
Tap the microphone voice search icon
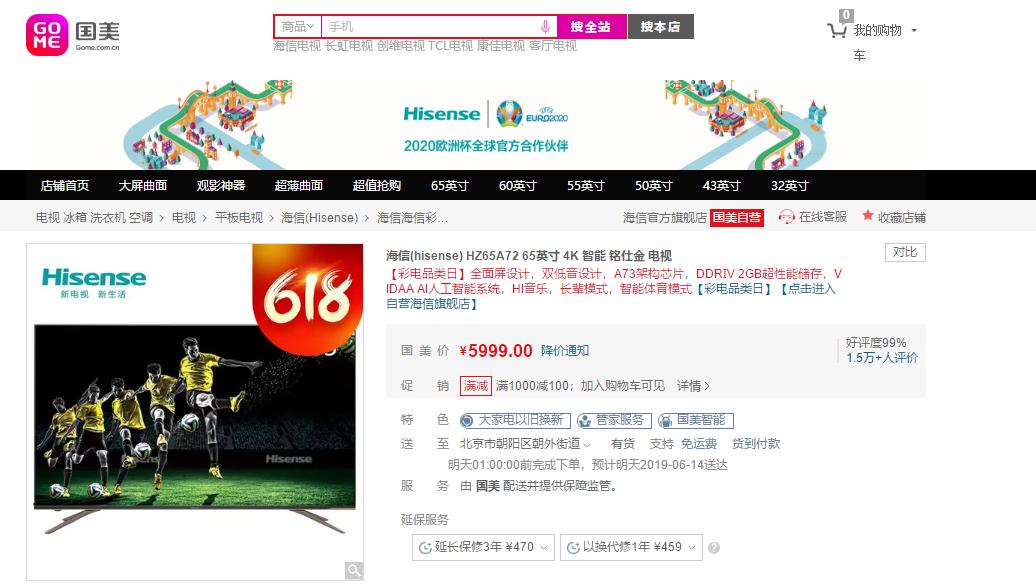click(x=545, y=27)
